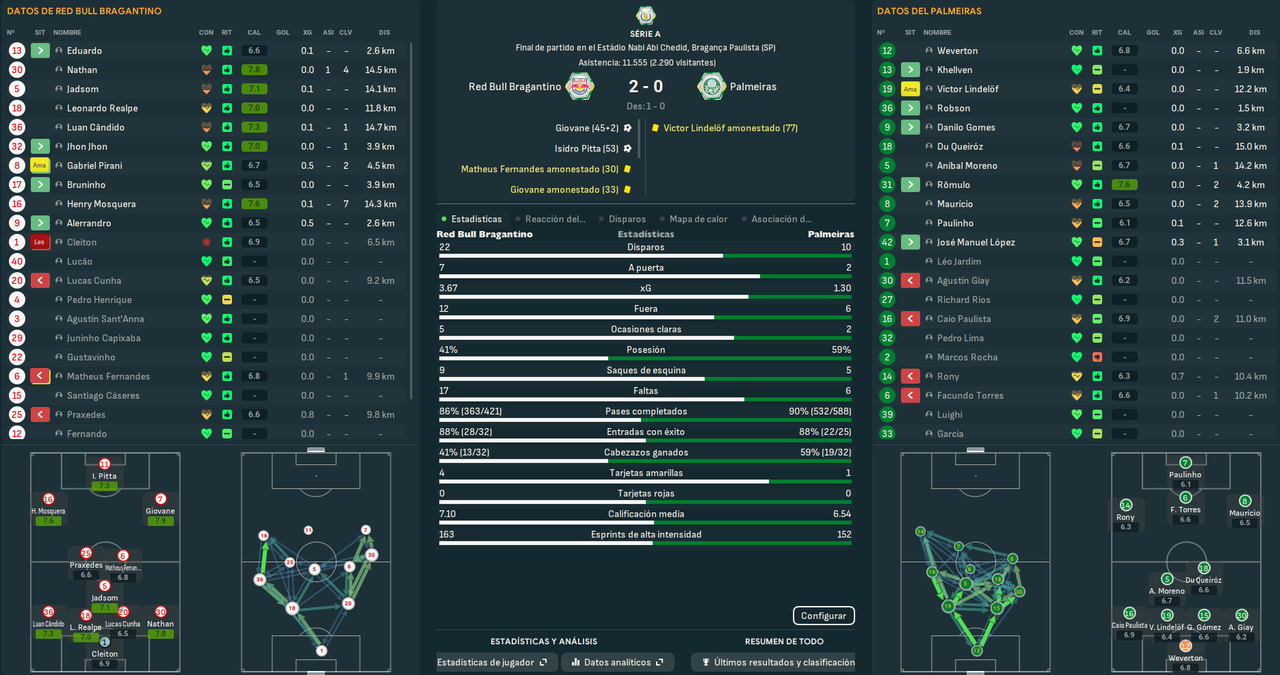
Task: Click the Pases completados stat row
Action: pos(645,412)
